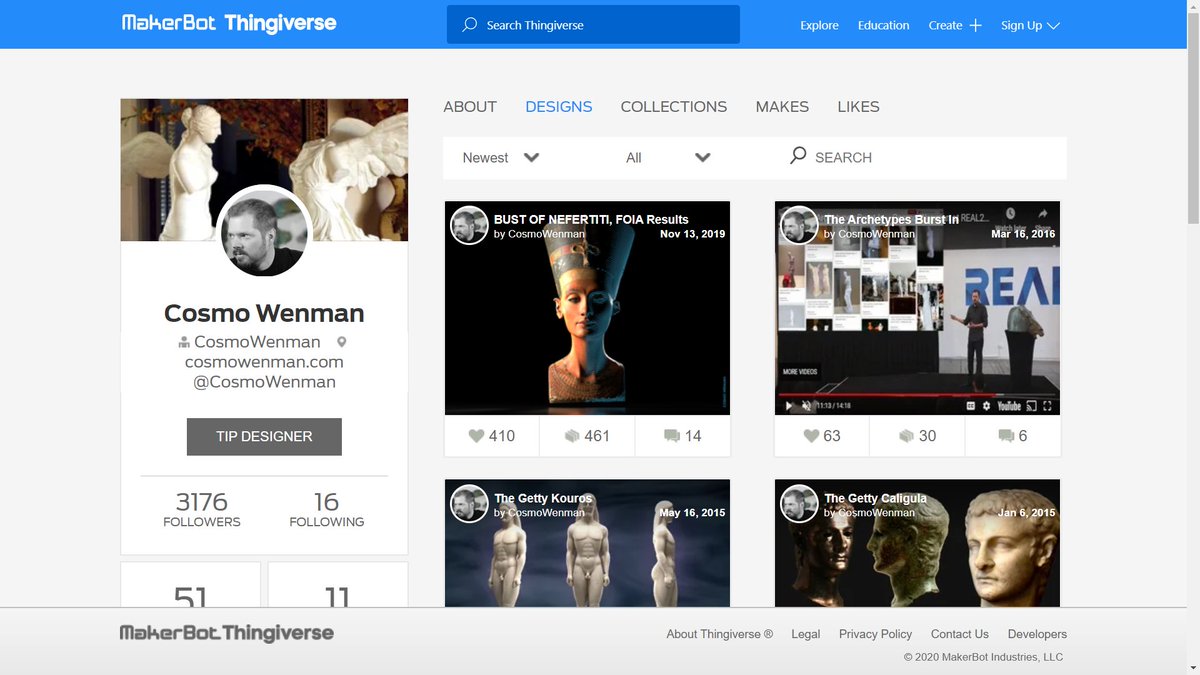Go to the MAKES tab
This screenshot has height=675, width=1200.
(782, 106)
